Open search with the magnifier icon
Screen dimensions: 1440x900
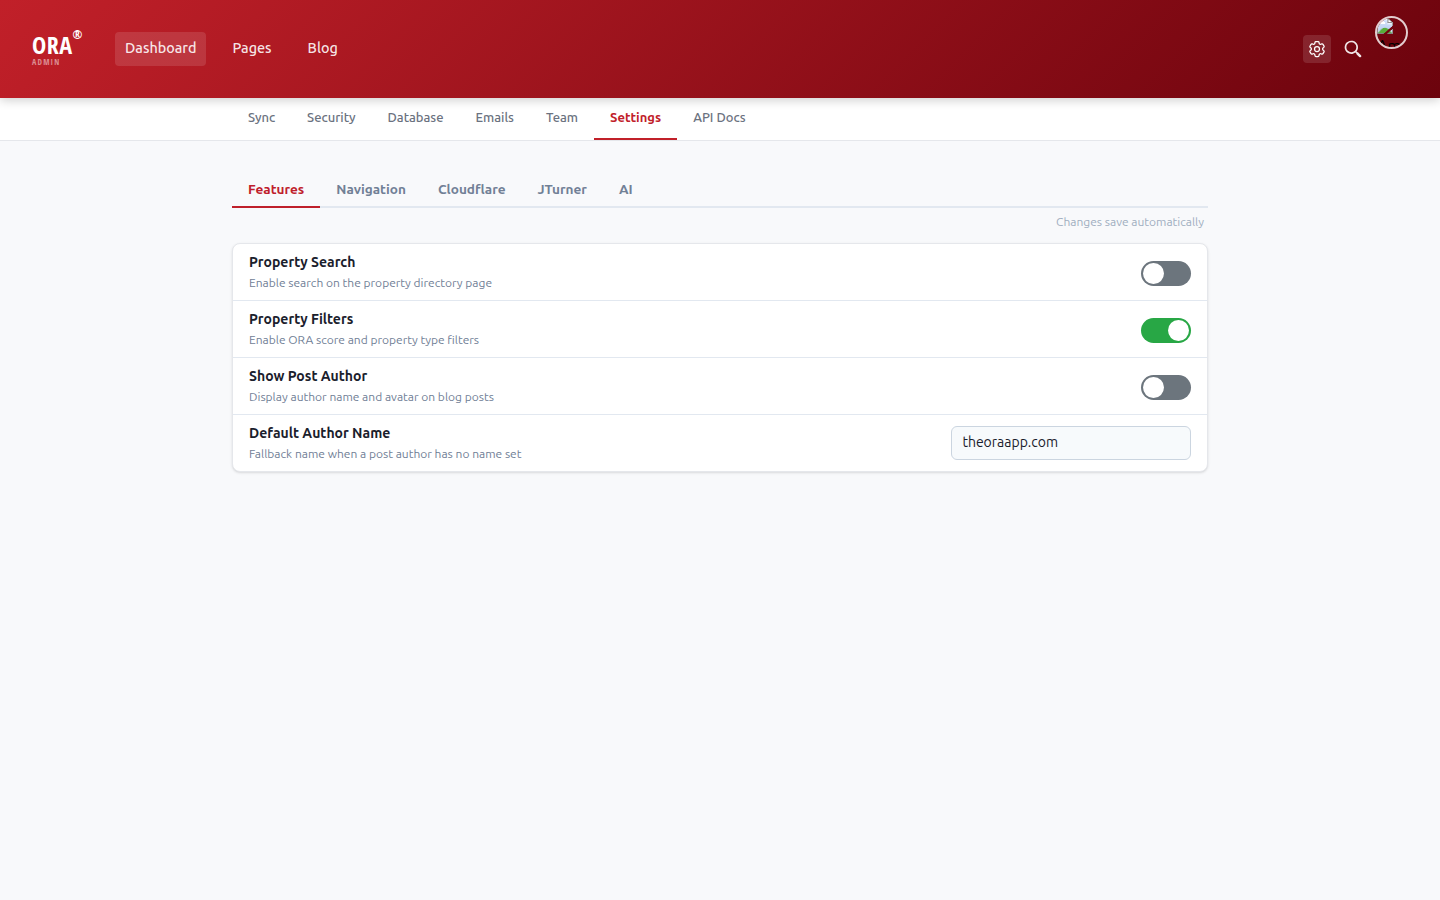(x=1352, y=49)
